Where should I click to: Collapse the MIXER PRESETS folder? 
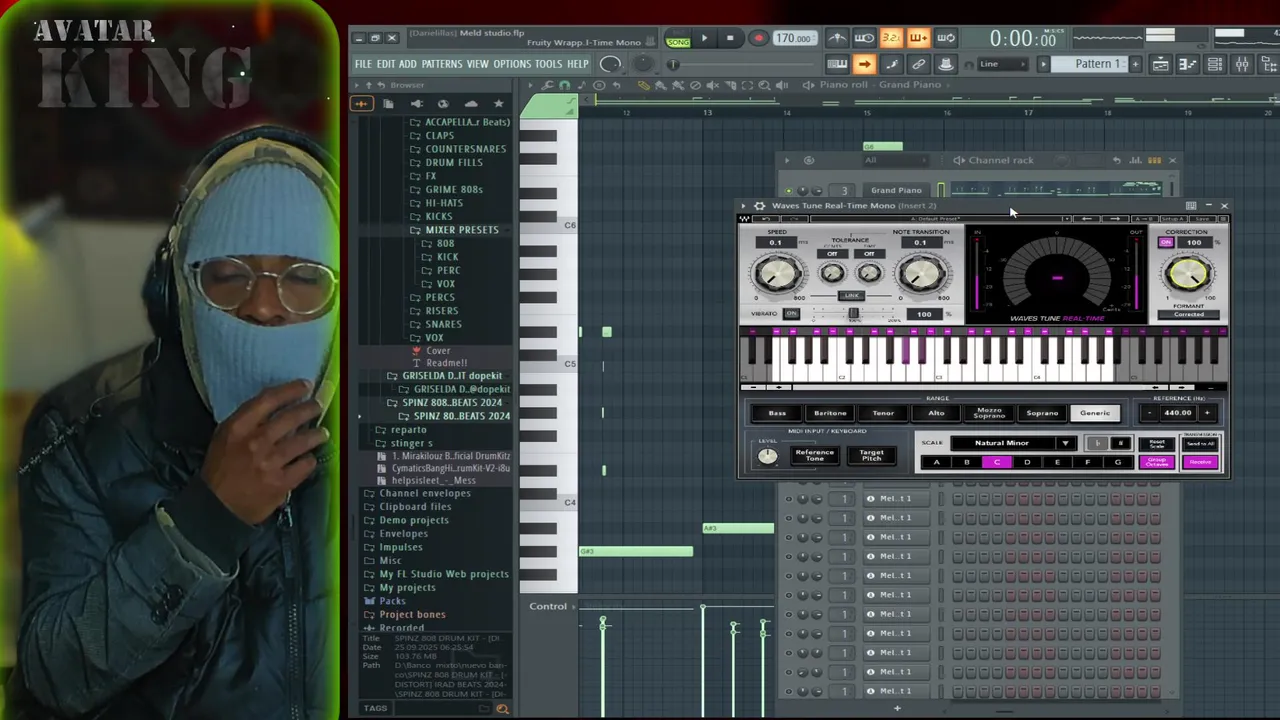pyautogui.click(x=462, y=229)
